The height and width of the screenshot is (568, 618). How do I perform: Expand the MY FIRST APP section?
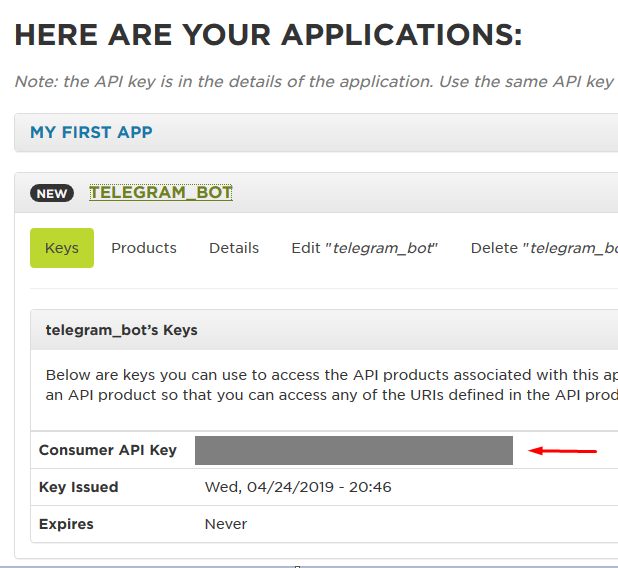91,132
